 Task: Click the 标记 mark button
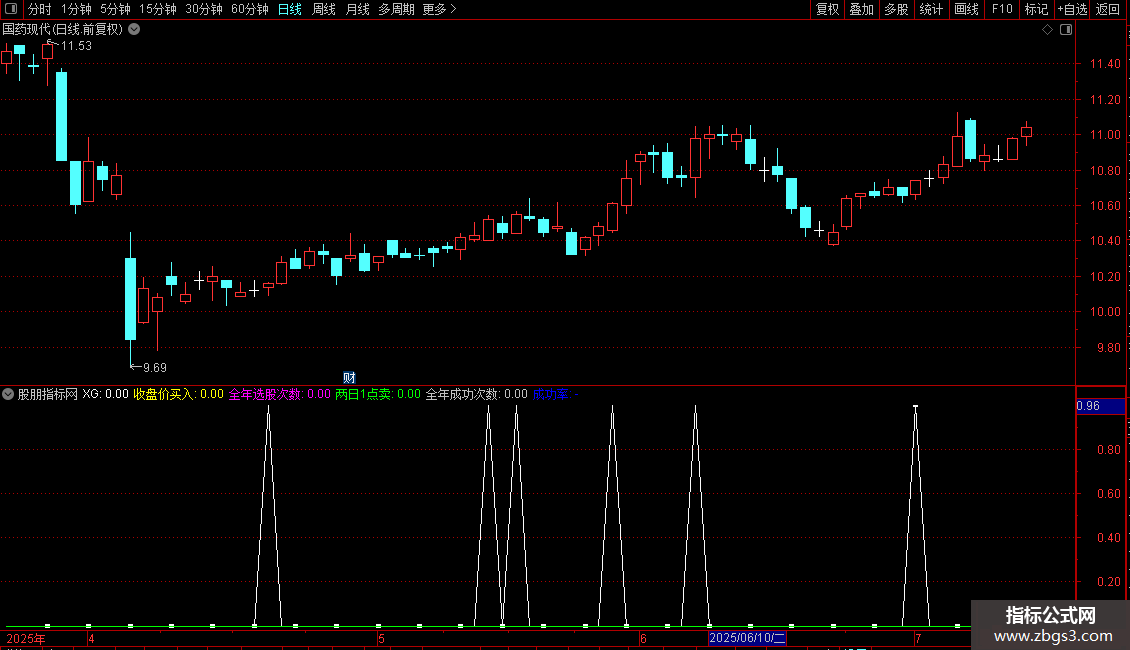[x=1036, y=9]
